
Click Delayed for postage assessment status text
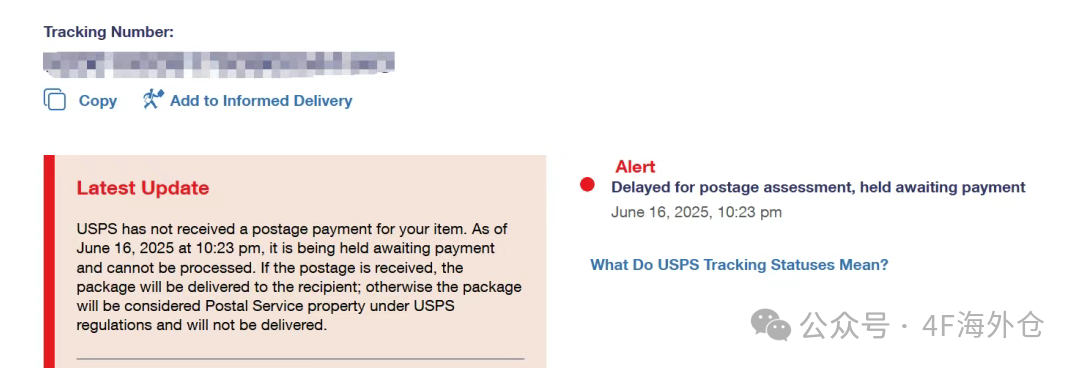click(818, 187)
